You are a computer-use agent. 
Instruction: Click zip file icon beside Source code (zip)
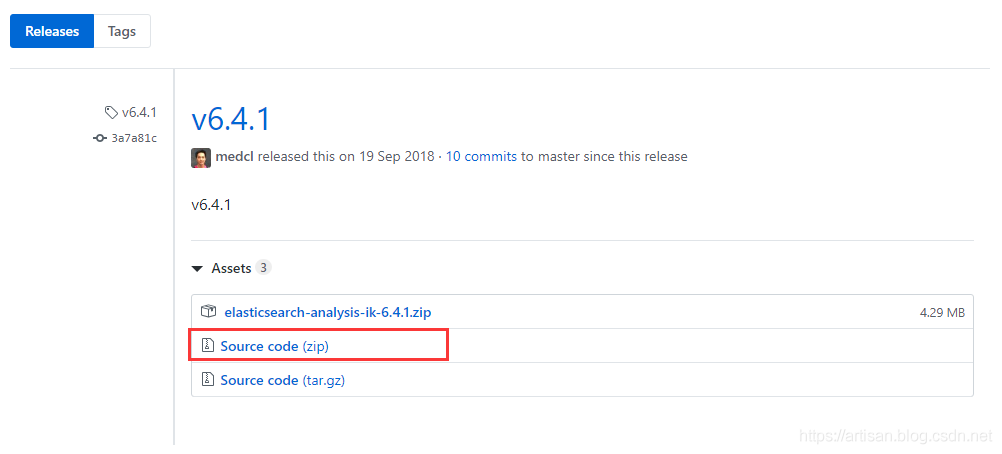pyautogui.click(x=208, y=346)
